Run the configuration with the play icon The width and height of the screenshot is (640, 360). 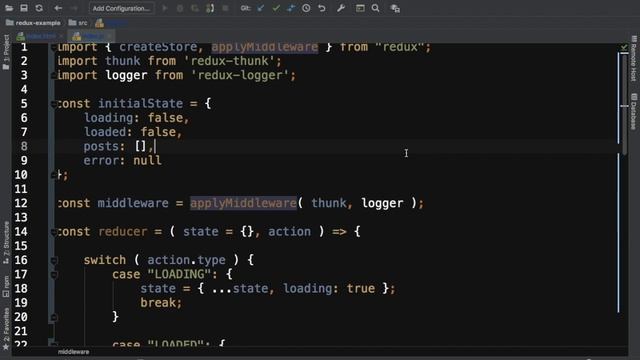[165, 8]
